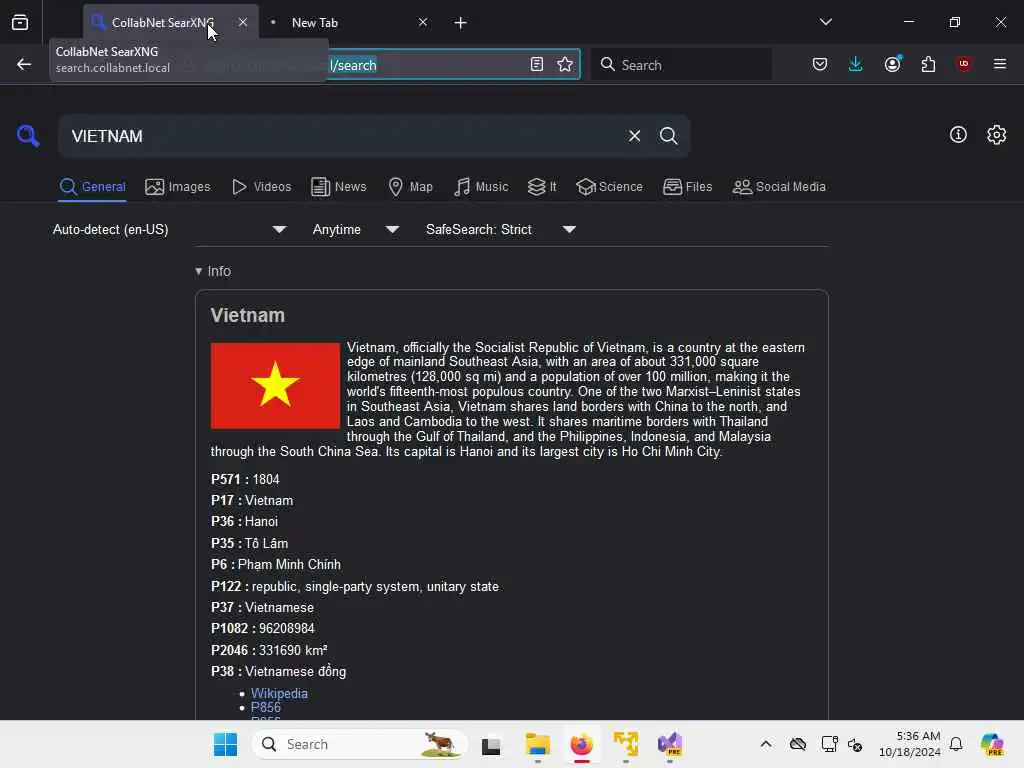Image resolution: width=1024 pixels, height=768 pixels.
Task: Open the Wikipedia link
Action: pyautogui.click(x=280, y=693)
